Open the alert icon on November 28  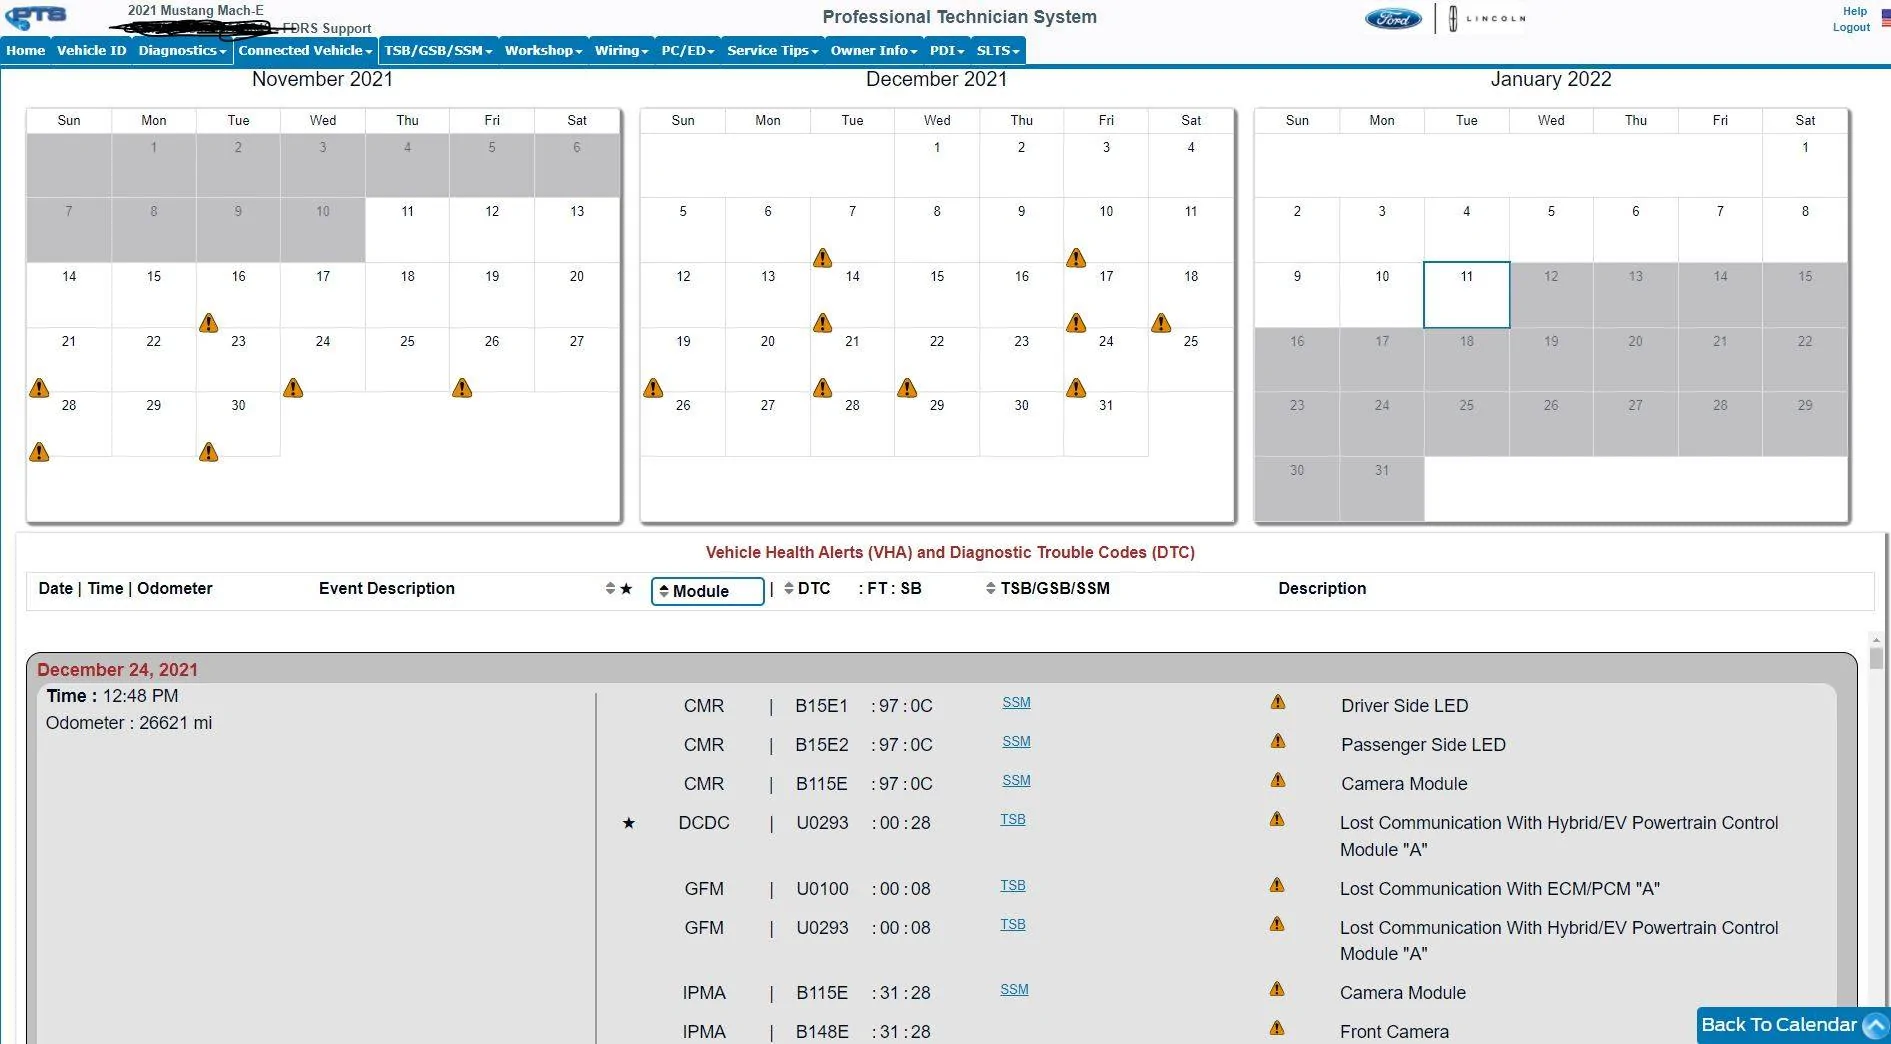click(39, 452)
